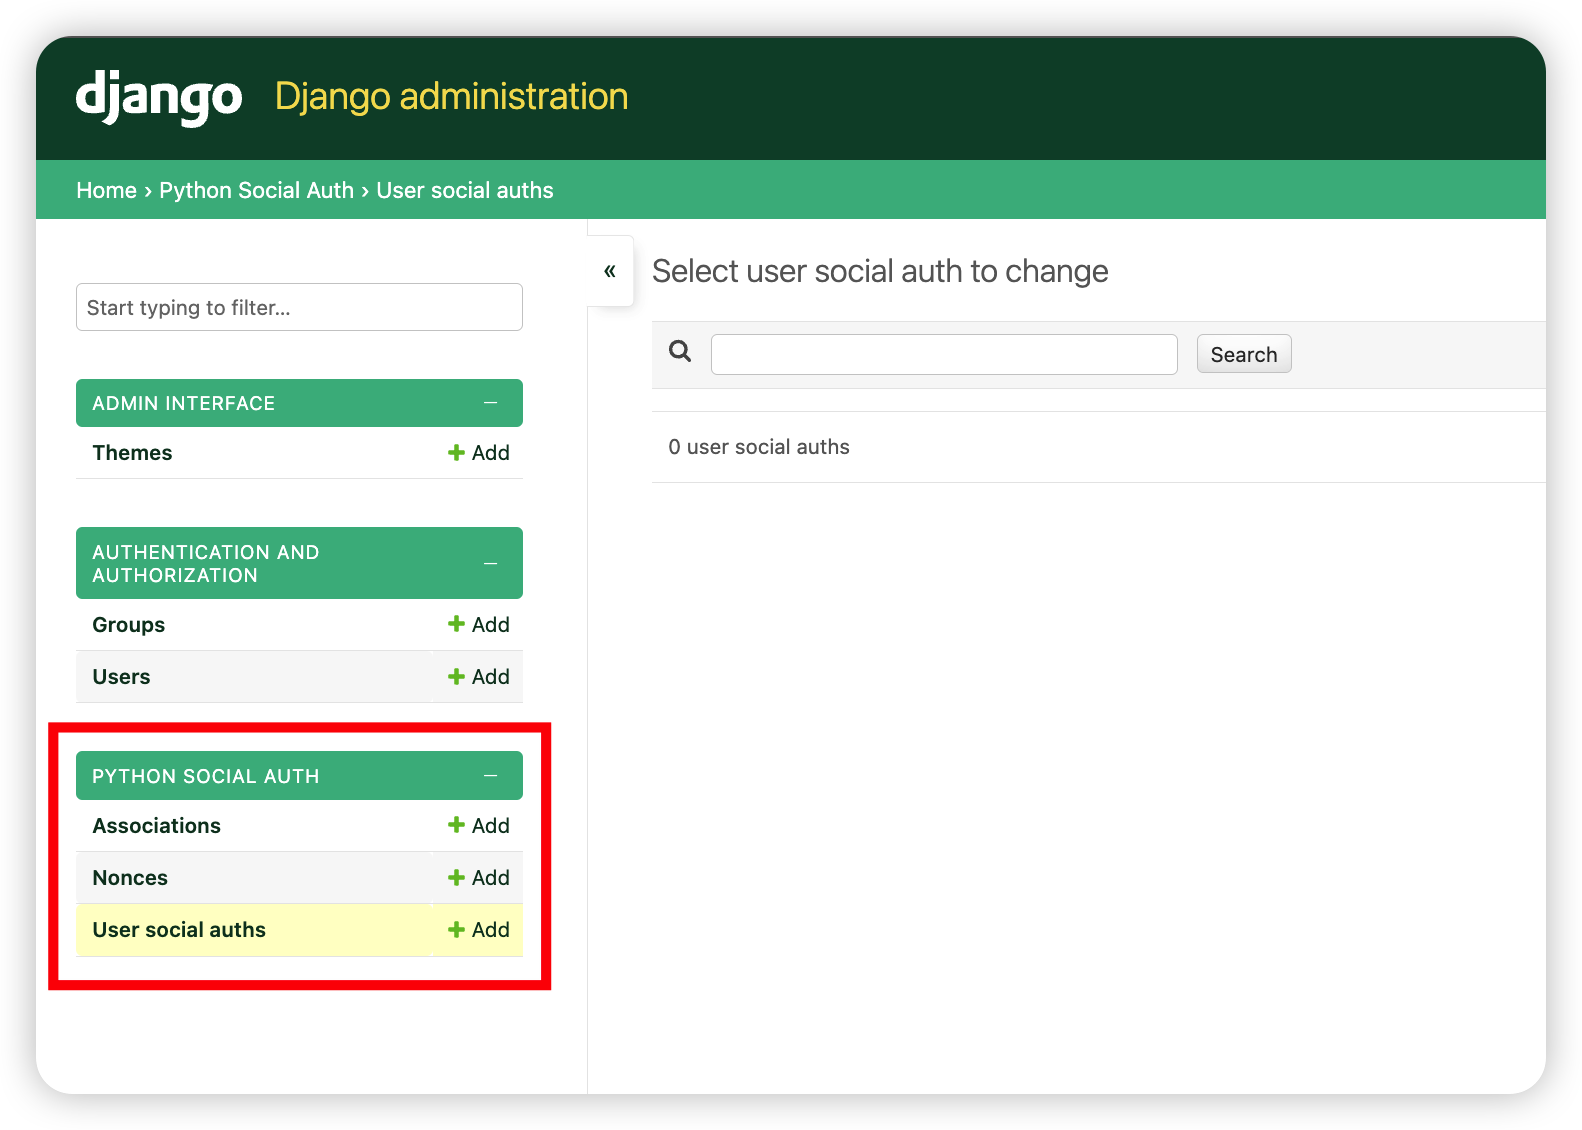Viewport: 1582px width, 1130px height.
Task: Click '0 user social auths' result count
Action: (x=759, y=447)
